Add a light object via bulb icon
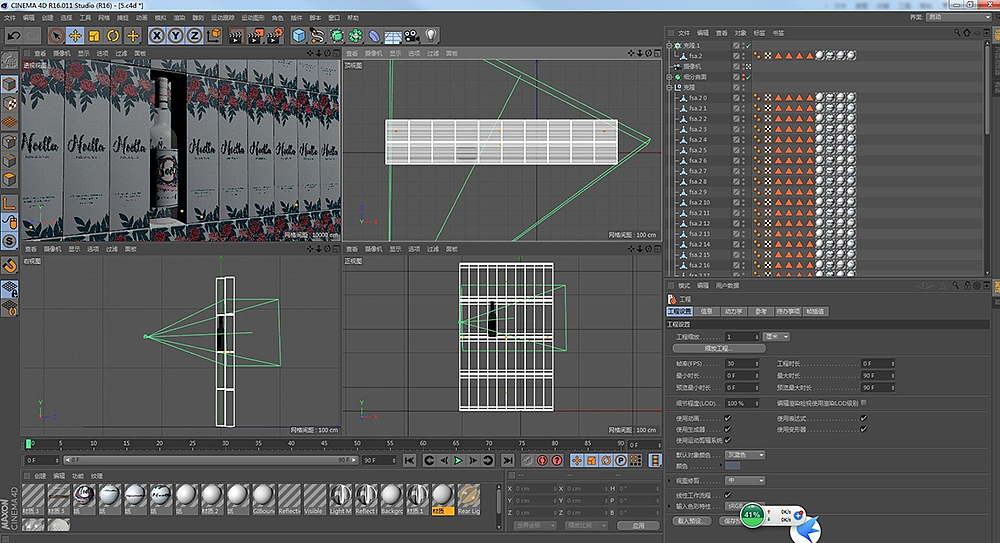 click(432, 35)
